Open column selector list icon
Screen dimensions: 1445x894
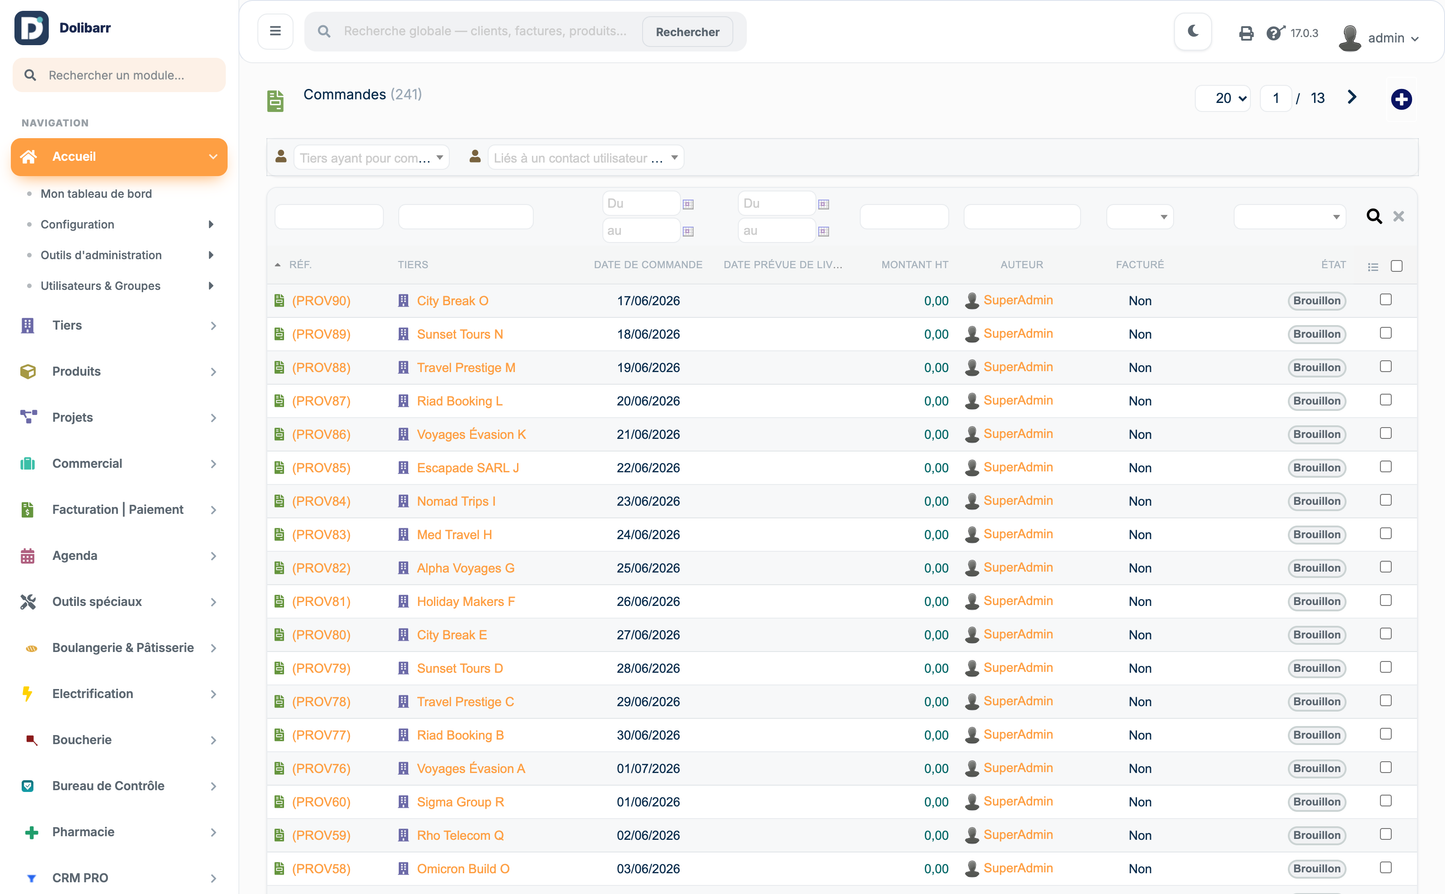tap(1373, 267)
